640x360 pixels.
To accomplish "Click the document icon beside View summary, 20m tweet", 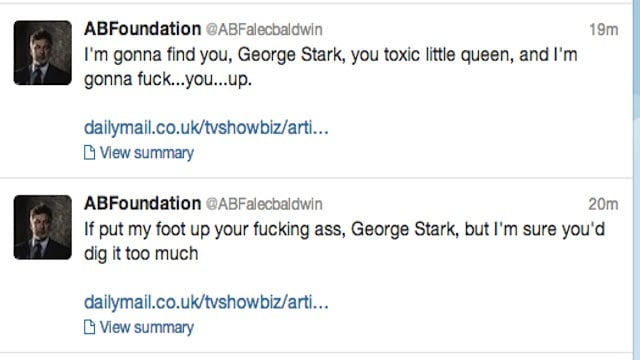I will 89,327.
